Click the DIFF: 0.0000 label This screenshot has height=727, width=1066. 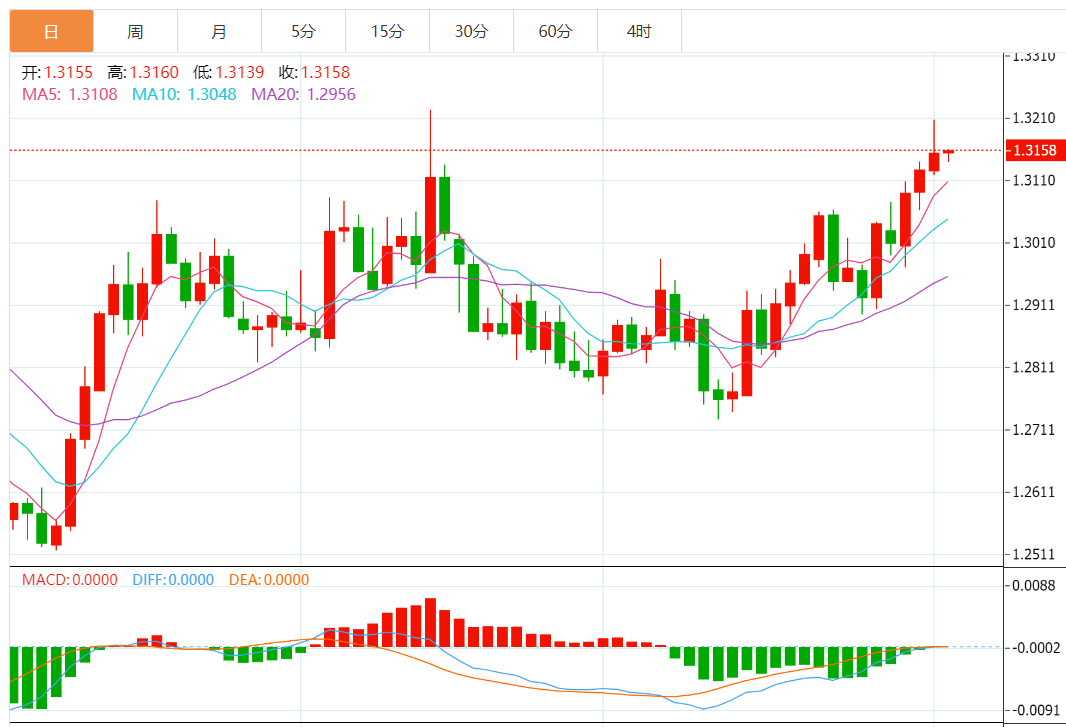173,579
